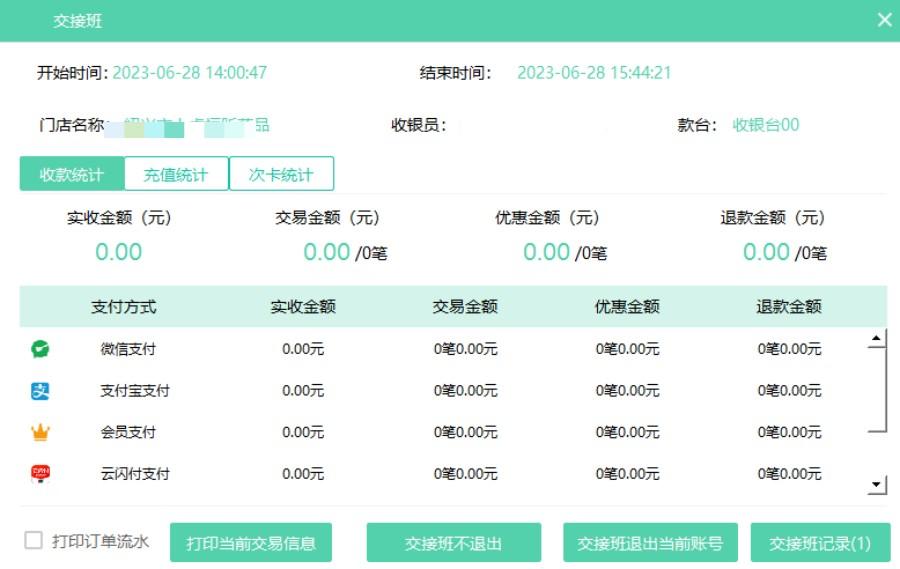Click the UnionPay QuickPass red icon
900x569 pixels.
click(x=40, y=473)
